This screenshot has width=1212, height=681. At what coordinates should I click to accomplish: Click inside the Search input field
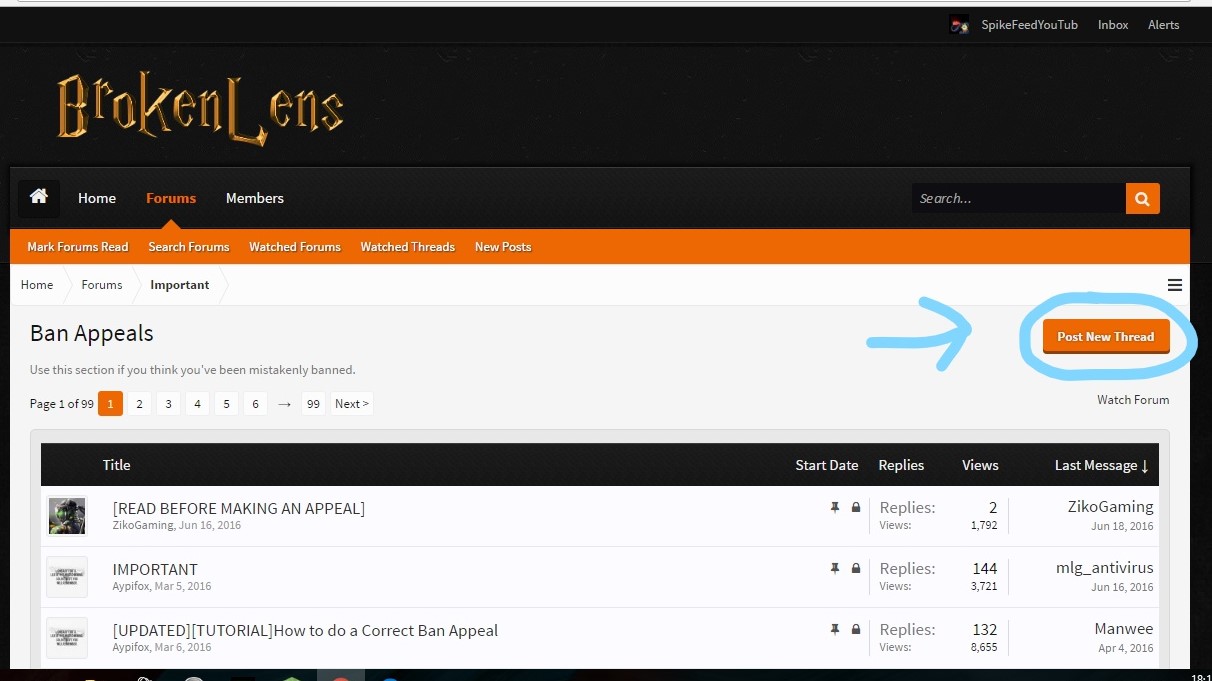pos(1018,198)
